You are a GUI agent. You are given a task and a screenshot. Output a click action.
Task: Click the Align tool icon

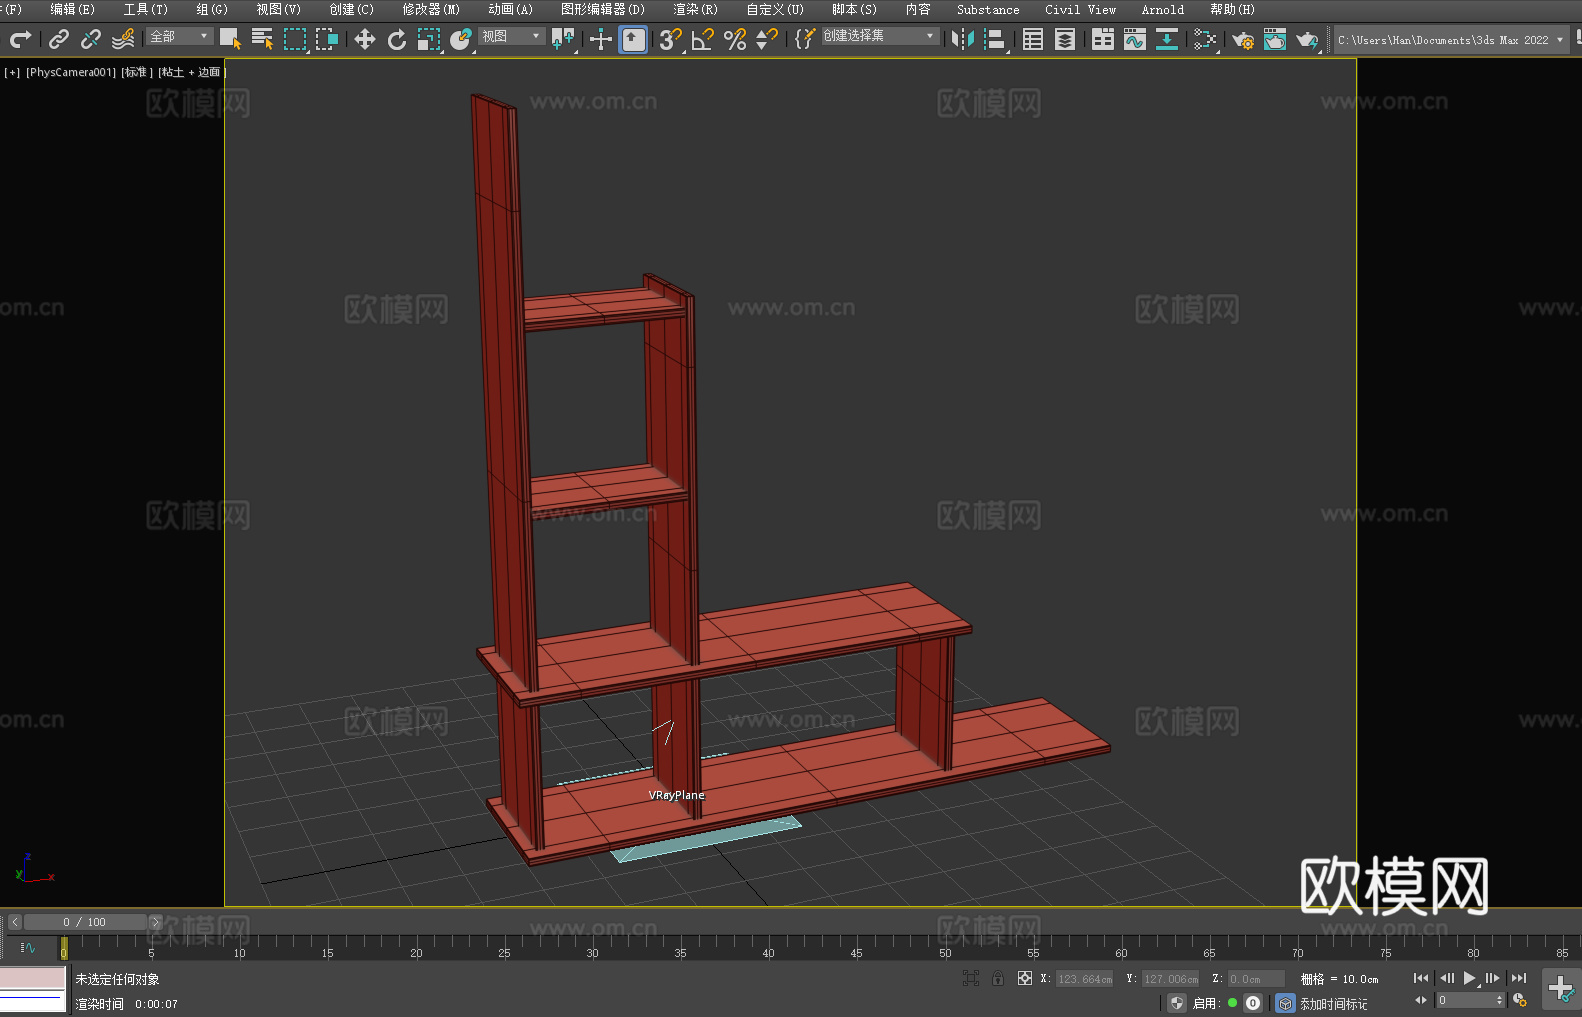(995, 39)
